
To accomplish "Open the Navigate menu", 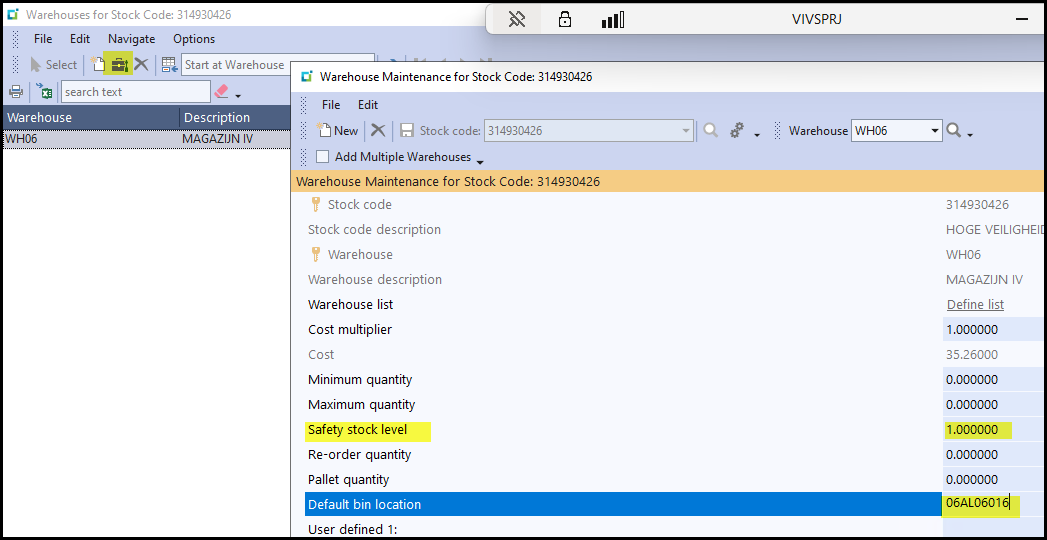I will coord(131,39).
